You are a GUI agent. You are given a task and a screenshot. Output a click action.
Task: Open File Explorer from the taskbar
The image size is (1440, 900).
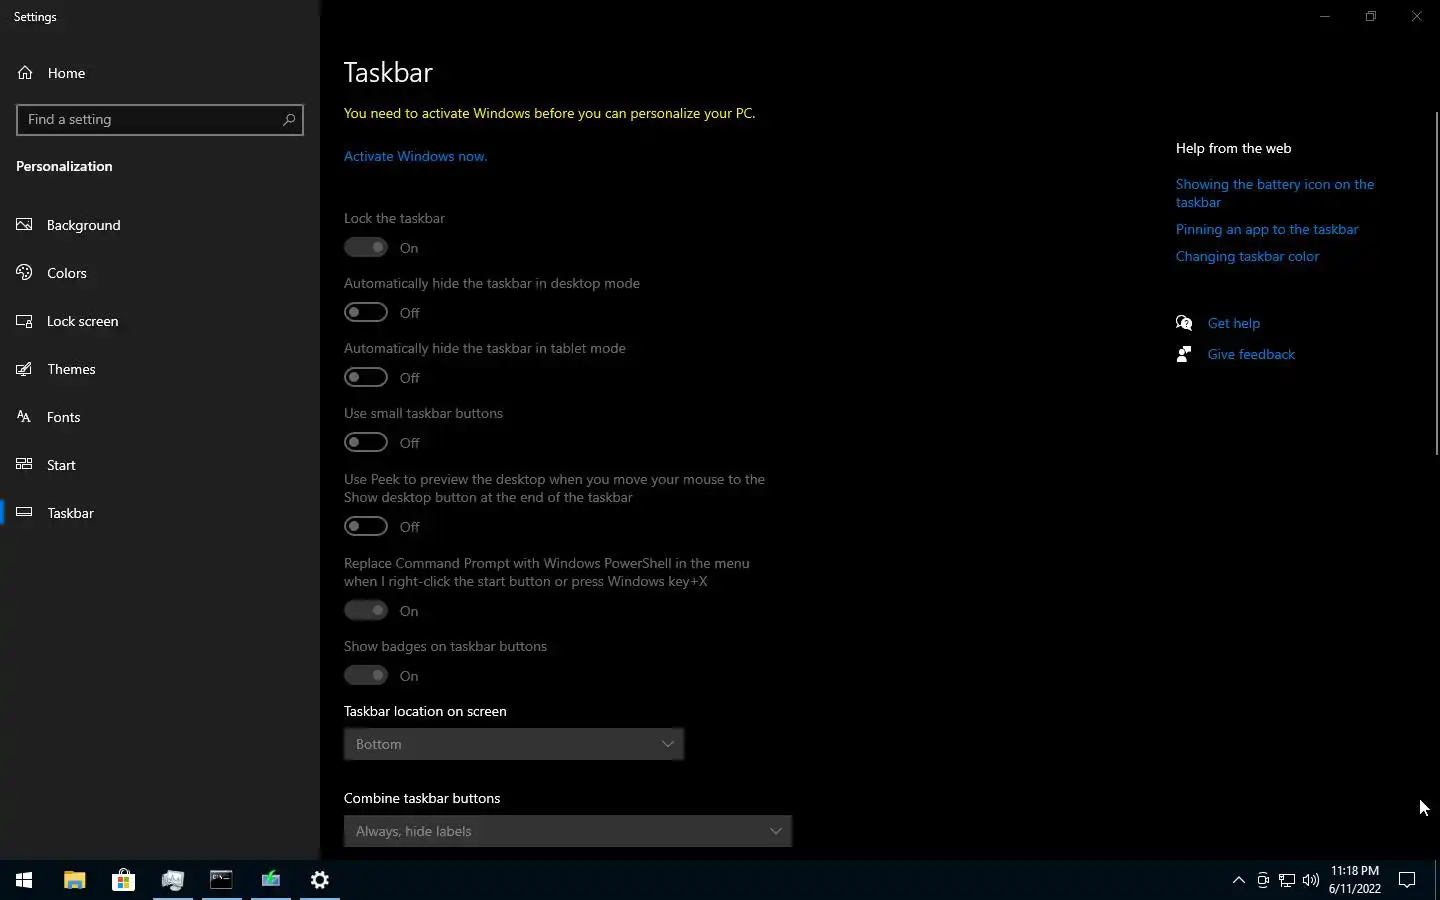coord(74,880)
